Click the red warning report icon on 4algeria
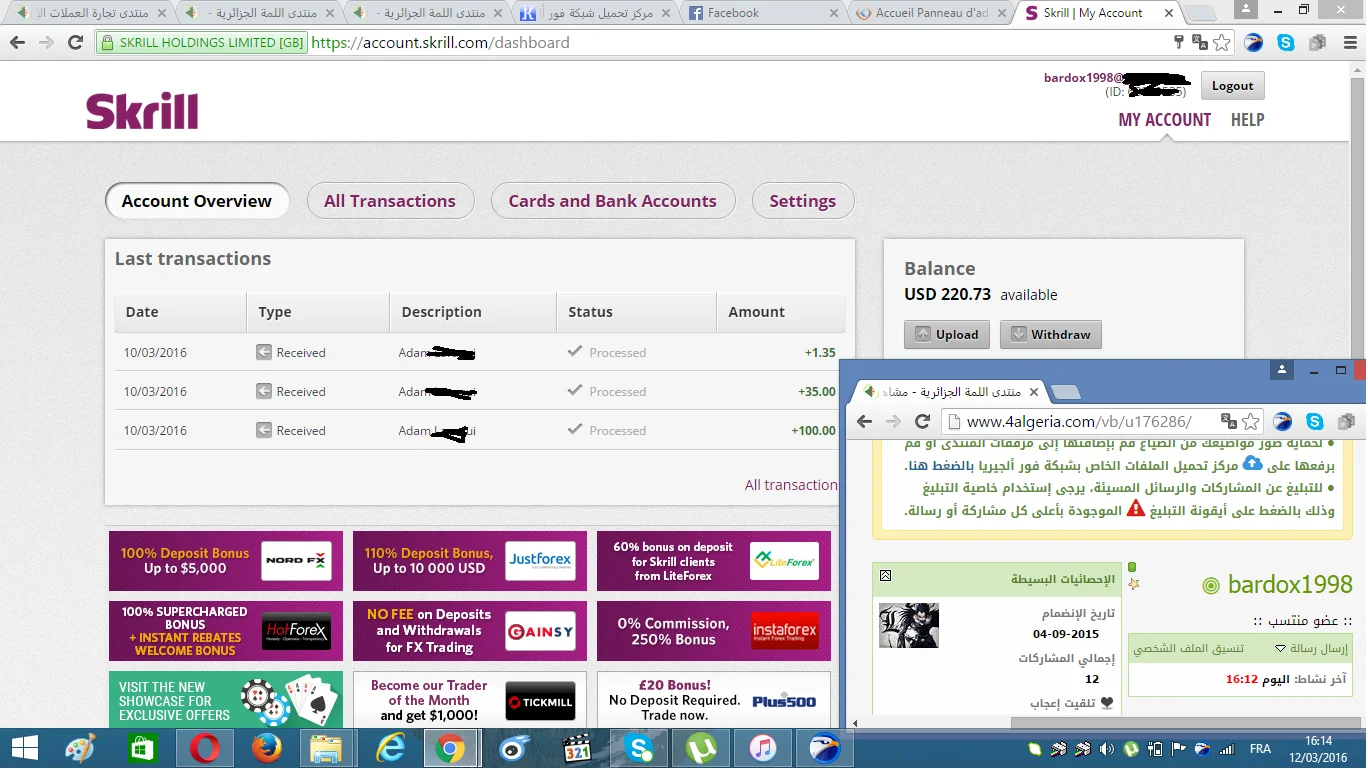Image resolution: width=1368 pixels, height=769 pixels. (x=1136, y=509)
